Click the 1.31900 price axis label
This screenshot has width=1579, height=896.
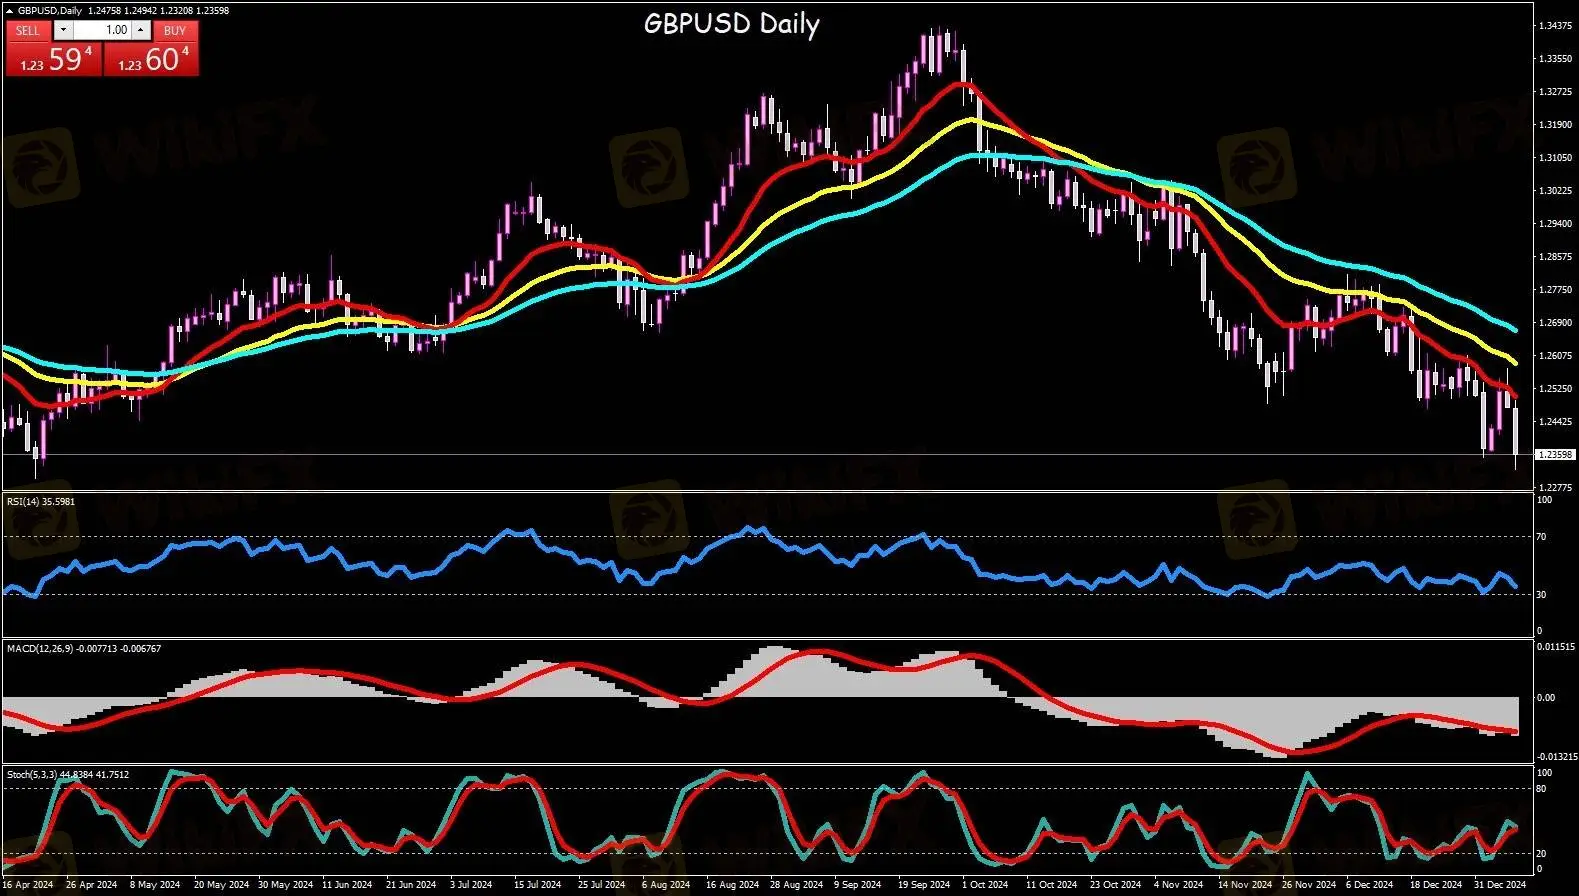(x=1554, y=125)
